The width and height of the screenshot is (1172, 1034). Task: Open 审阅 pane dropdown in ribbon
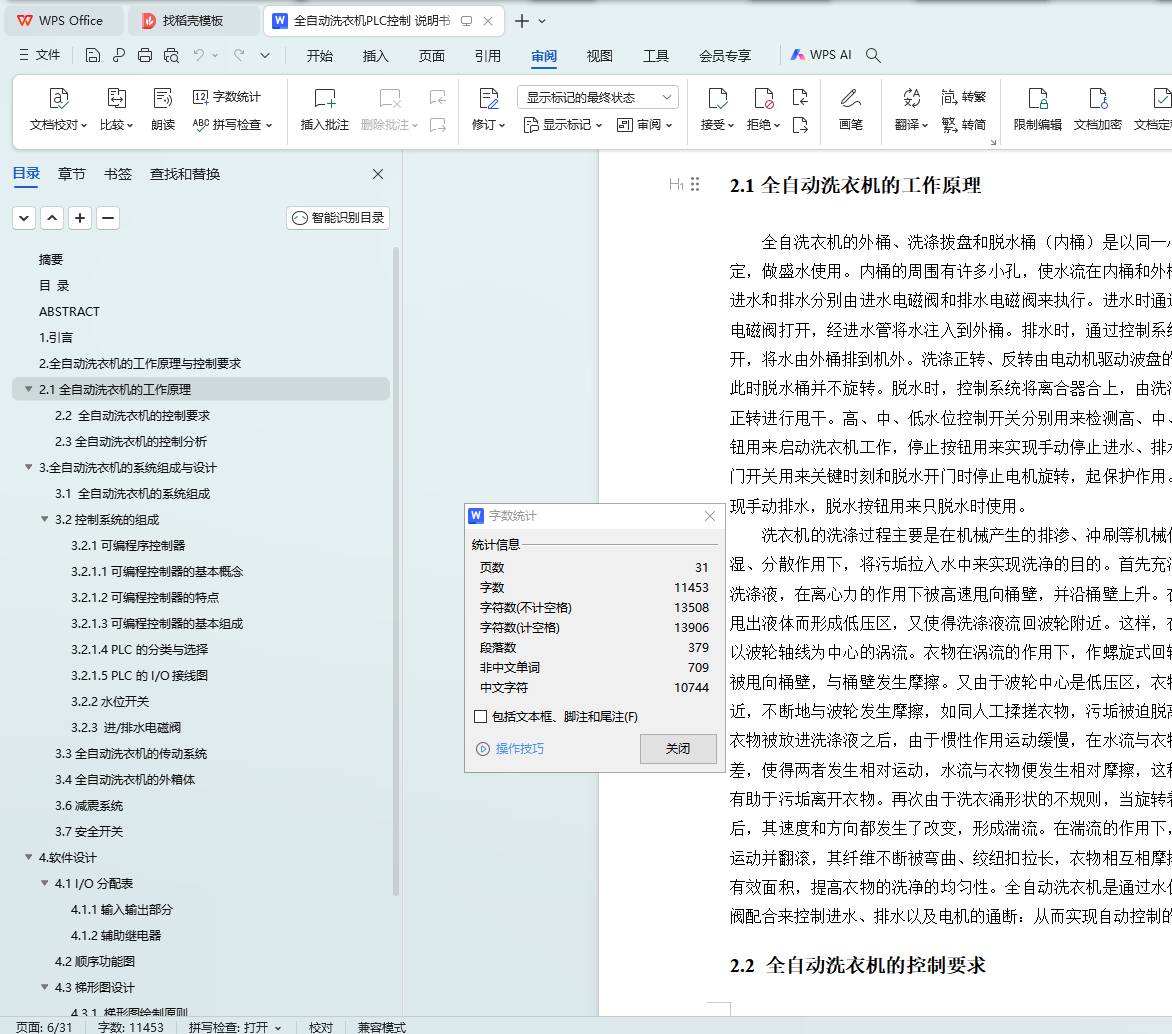[644, 125]
